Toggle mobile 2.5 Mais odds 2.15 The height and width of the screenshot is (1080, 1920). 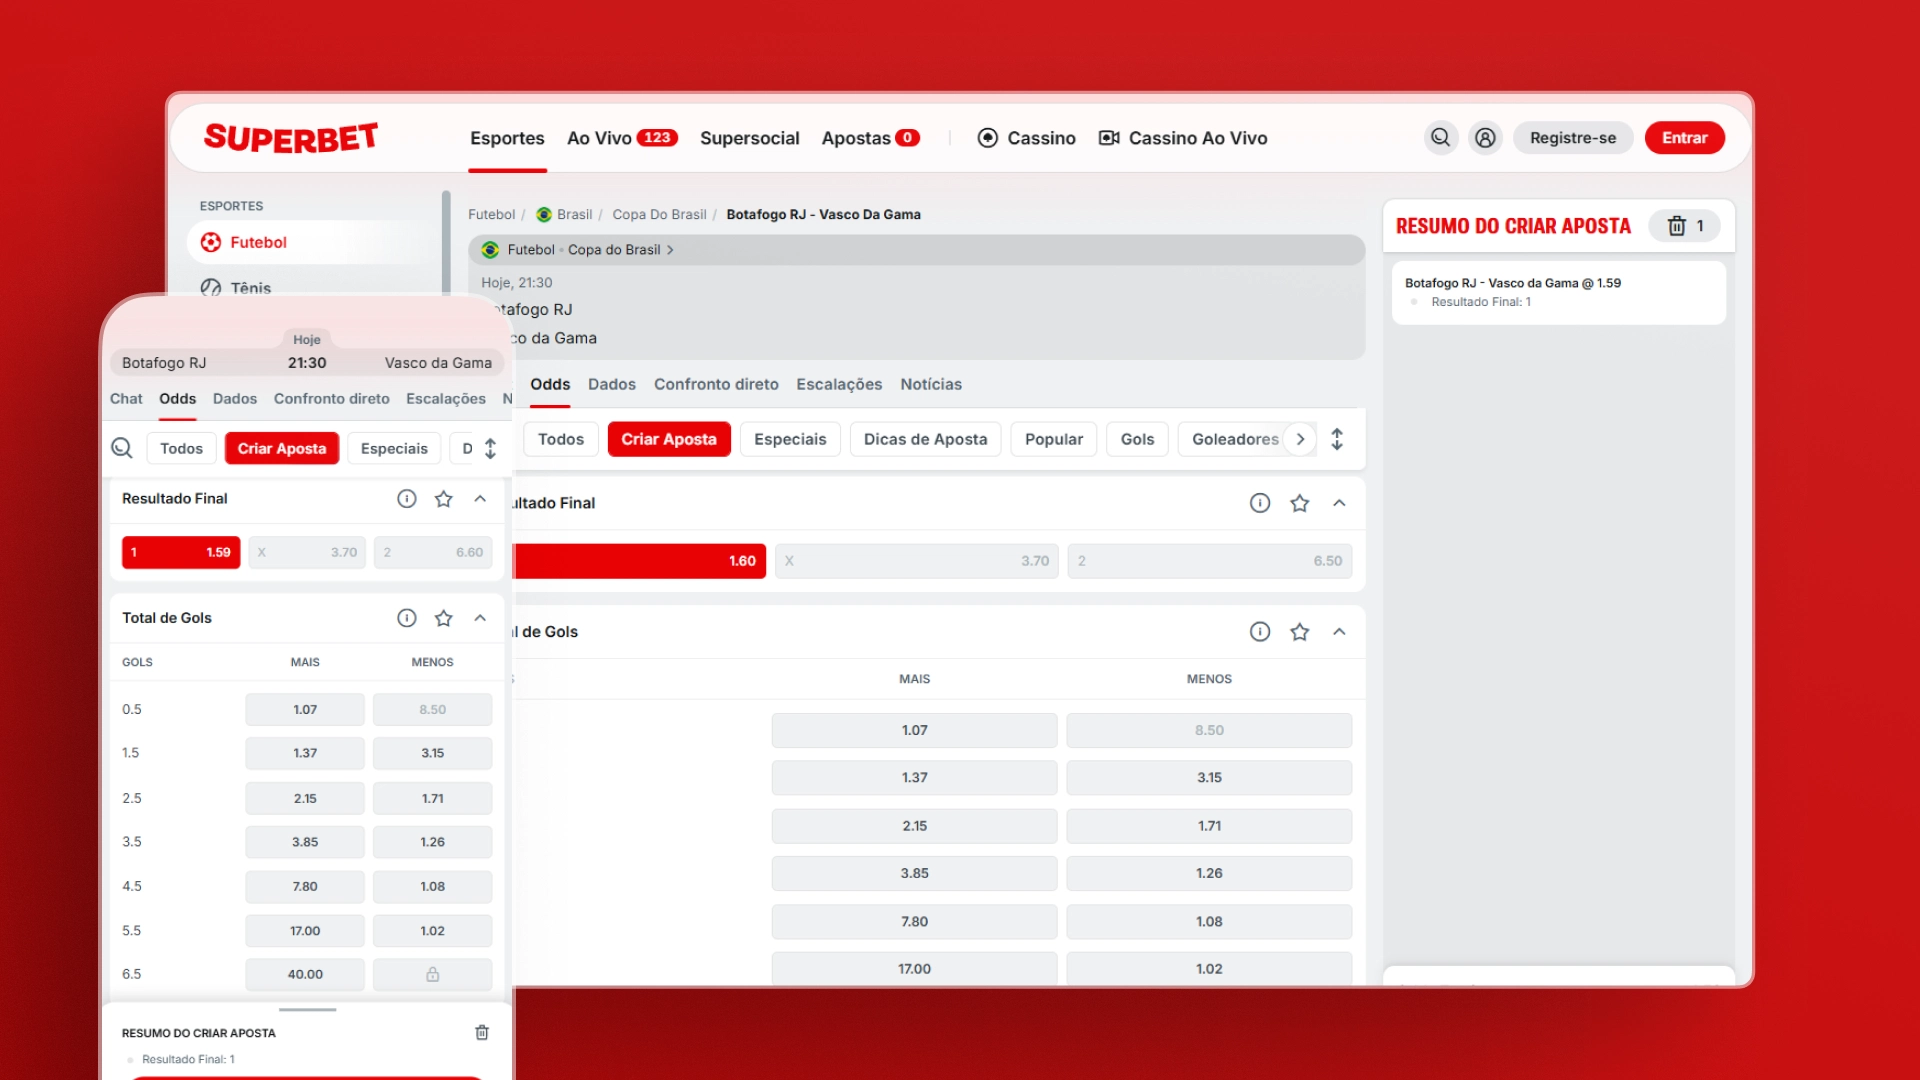pyautogui.click(x=305, y=798)
